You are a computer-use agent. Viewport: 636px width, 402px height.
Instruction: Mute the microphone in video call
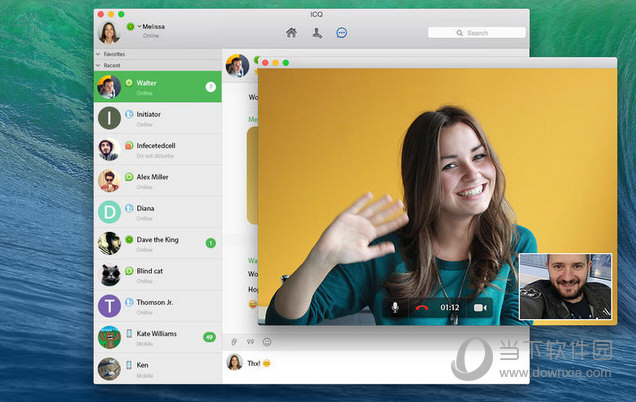(395, 307)
